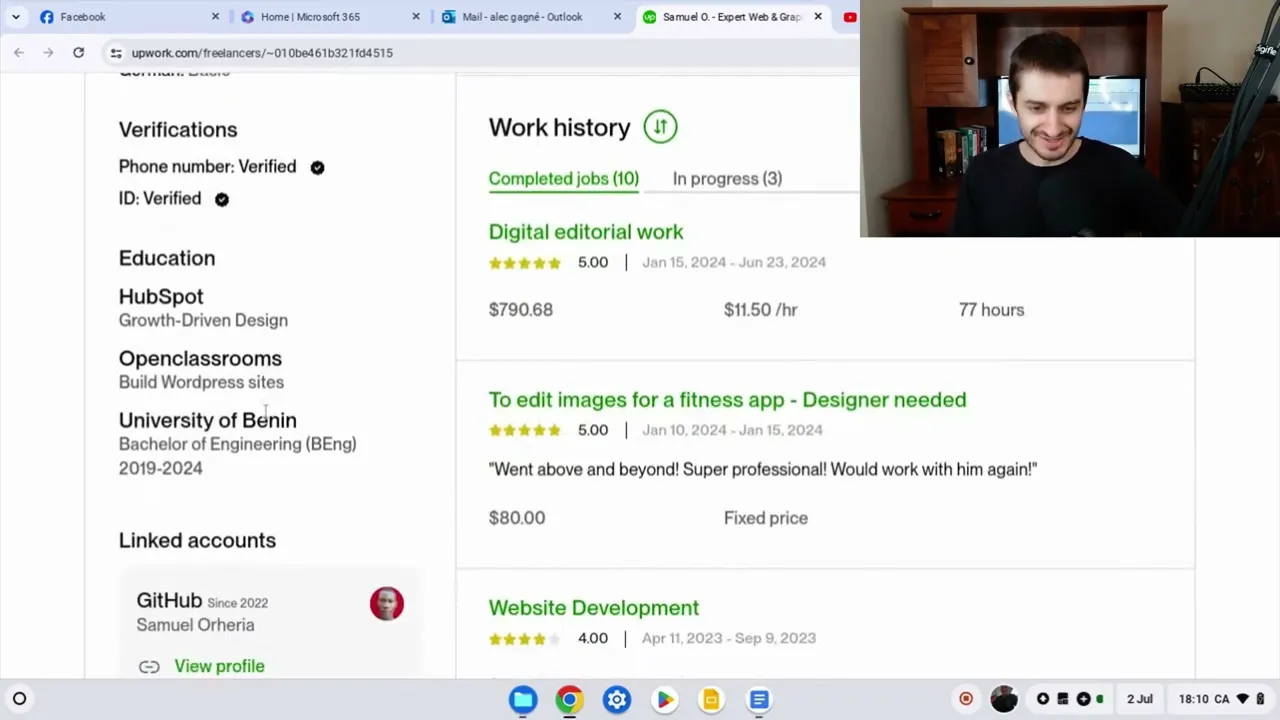Click the Bachelor of Engineering (BEng) text

237,444
